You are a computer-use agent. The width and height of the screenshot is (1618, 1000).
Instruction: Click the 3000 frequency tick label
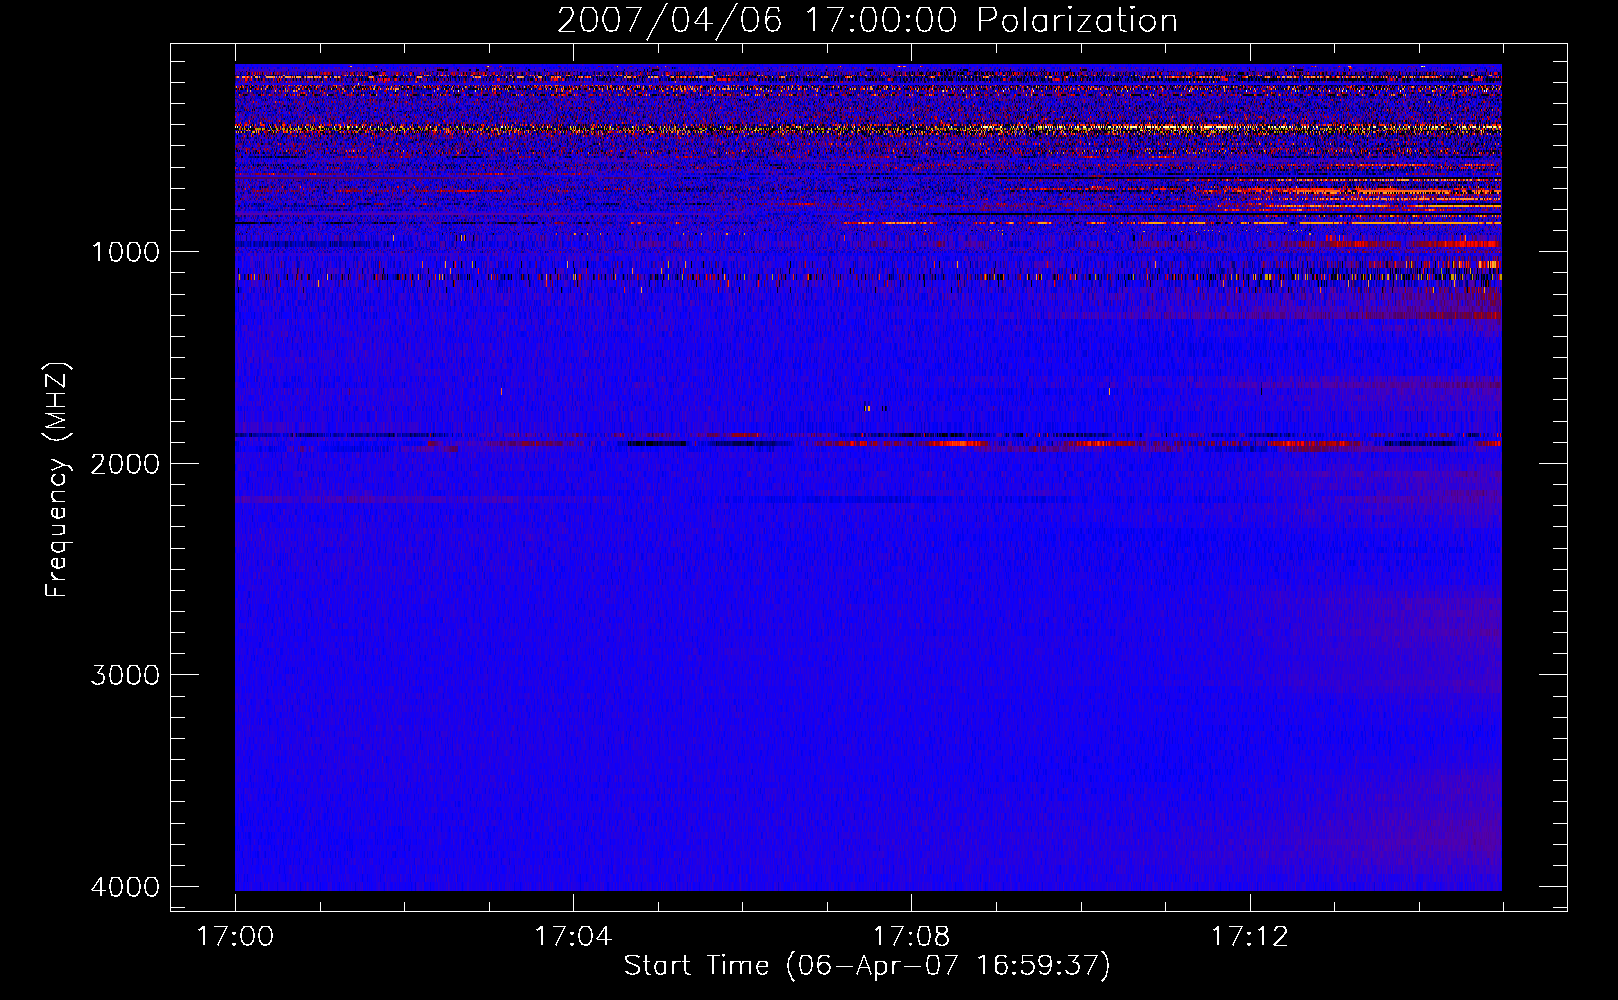(126, 675)
